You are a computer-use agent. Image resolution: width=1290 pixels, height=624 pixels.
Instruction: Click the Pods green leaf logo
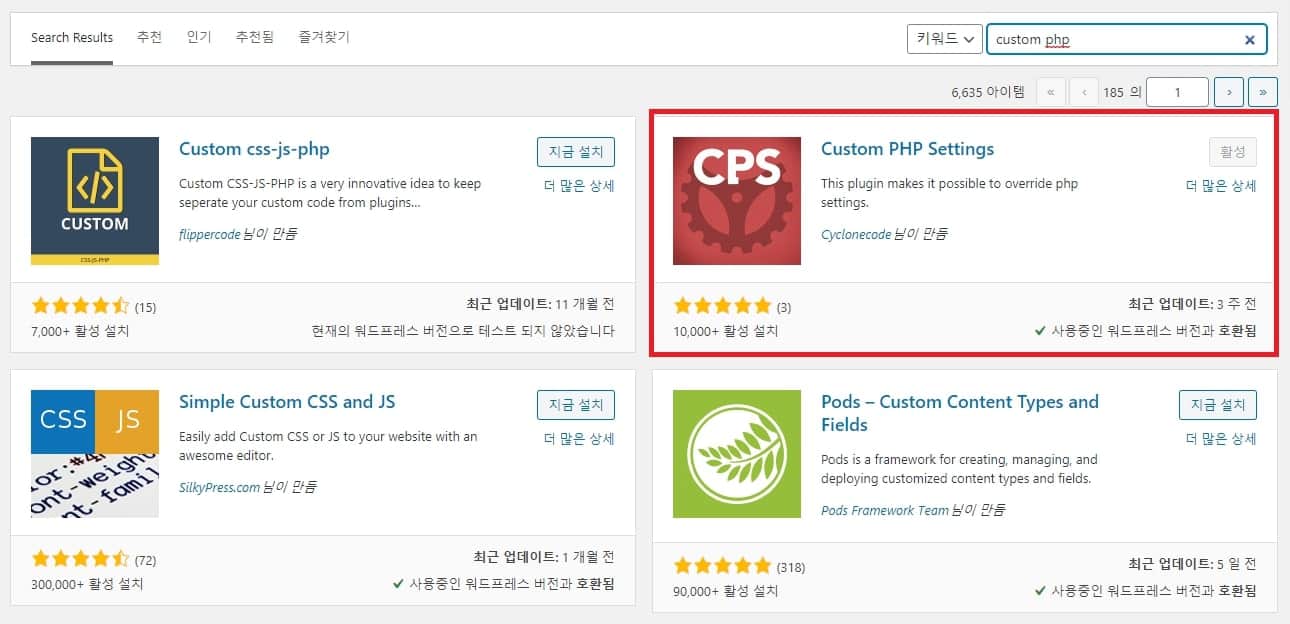pos(737,453)
